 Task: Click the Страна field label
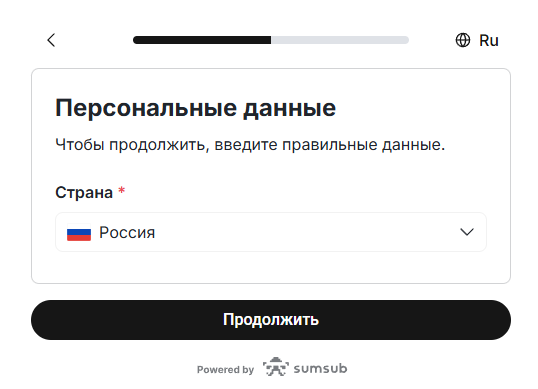click(x=84, y=192)
